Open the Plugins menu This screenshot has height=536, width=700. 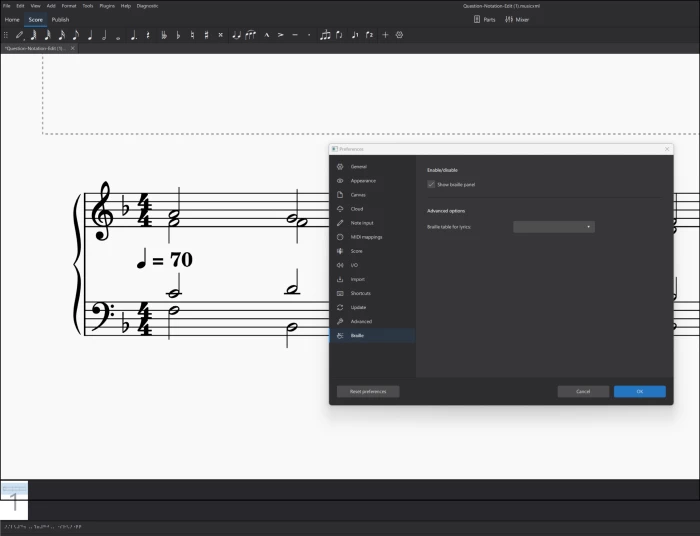pyautogui.click(x=107, y=5)
